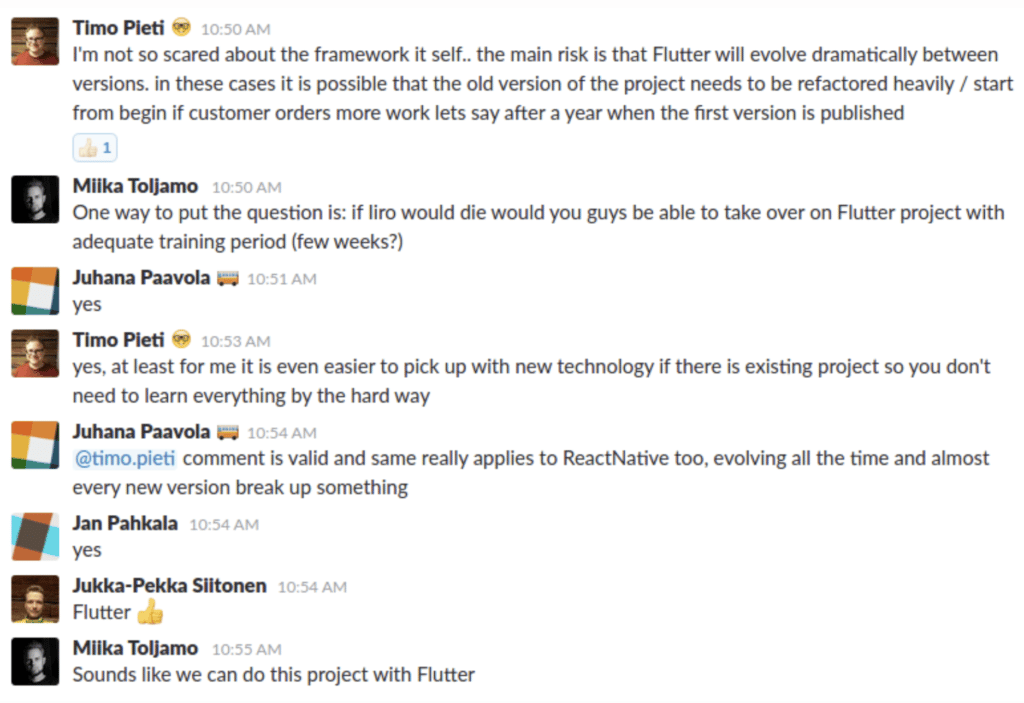Screen dimensions: 1024x703
Task: Open Timo Pieti's avatar at the 10:53 AM message
Action: [x=35, y=353]
